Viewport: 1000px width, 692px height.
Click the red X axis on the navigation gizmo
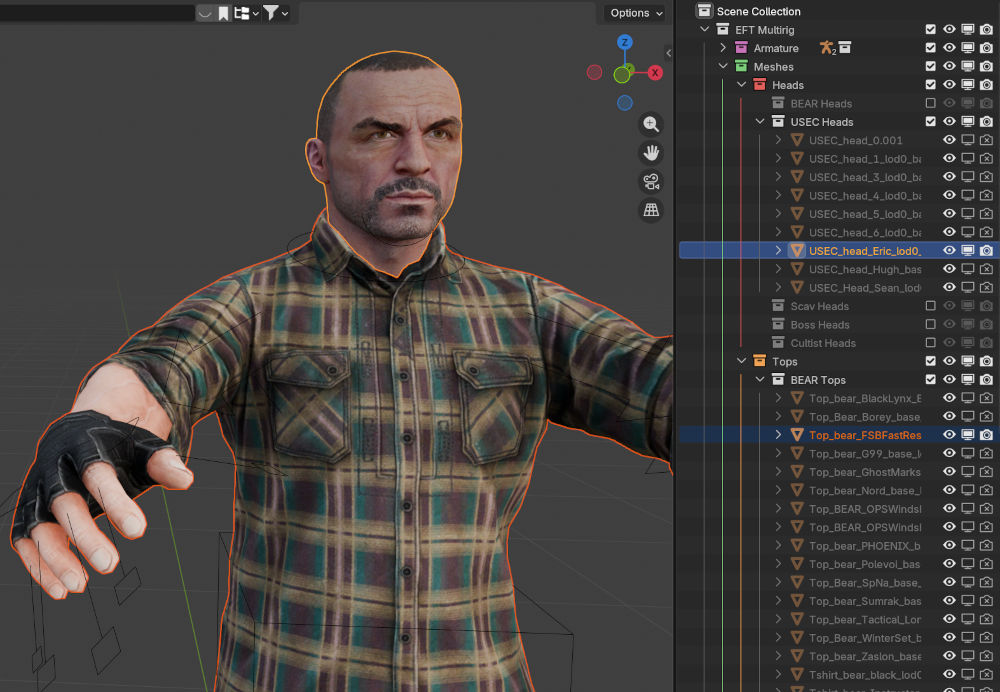(x=655, y=72)
